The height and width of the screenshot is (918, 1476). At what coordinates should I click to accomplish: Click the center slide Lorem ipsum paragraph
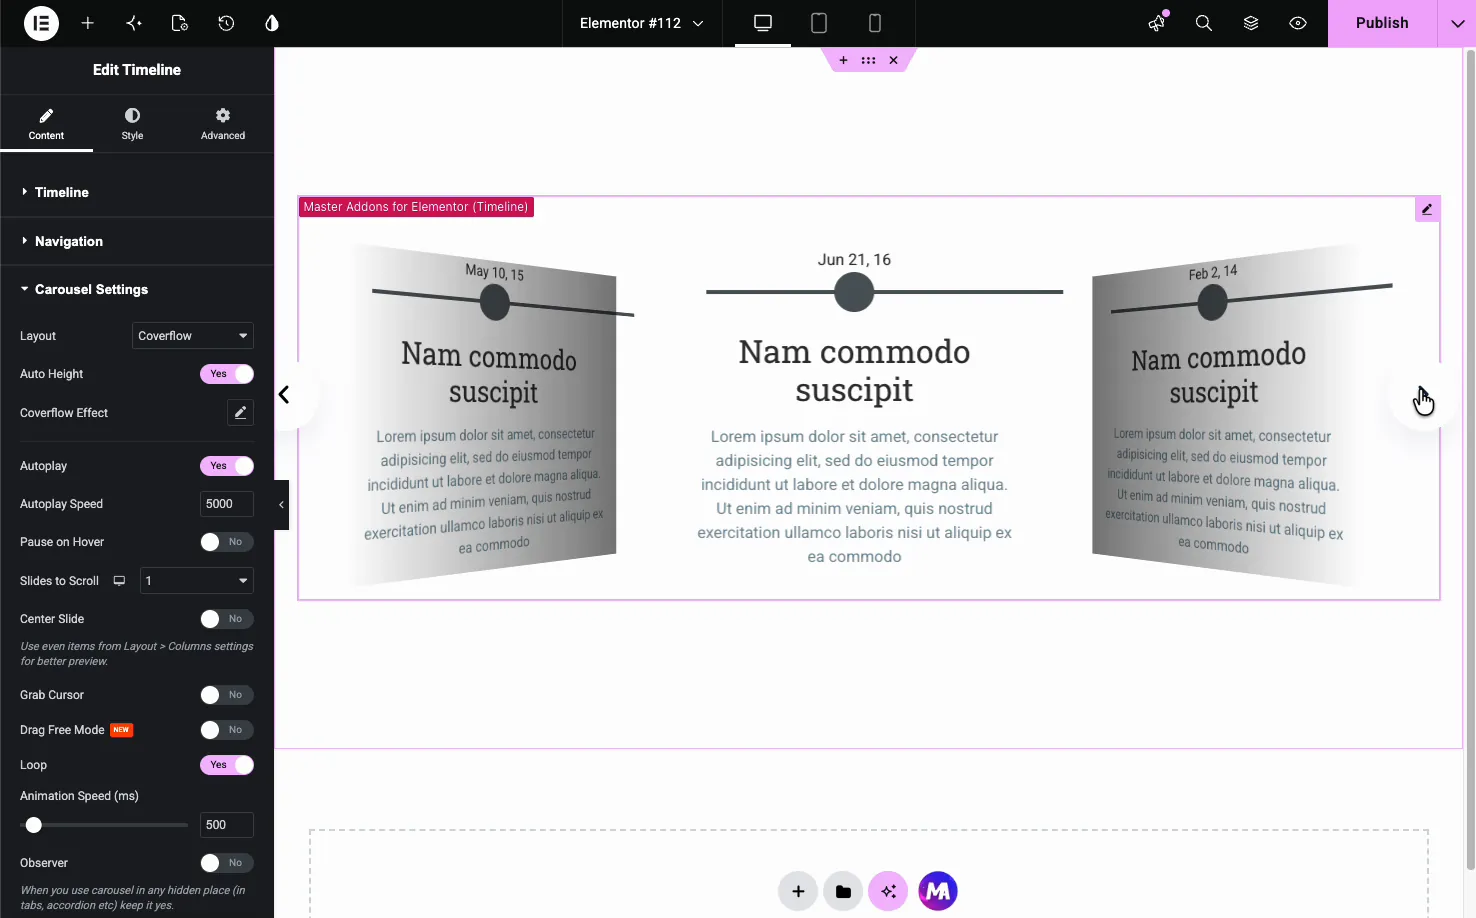click(x=854, y=497)
